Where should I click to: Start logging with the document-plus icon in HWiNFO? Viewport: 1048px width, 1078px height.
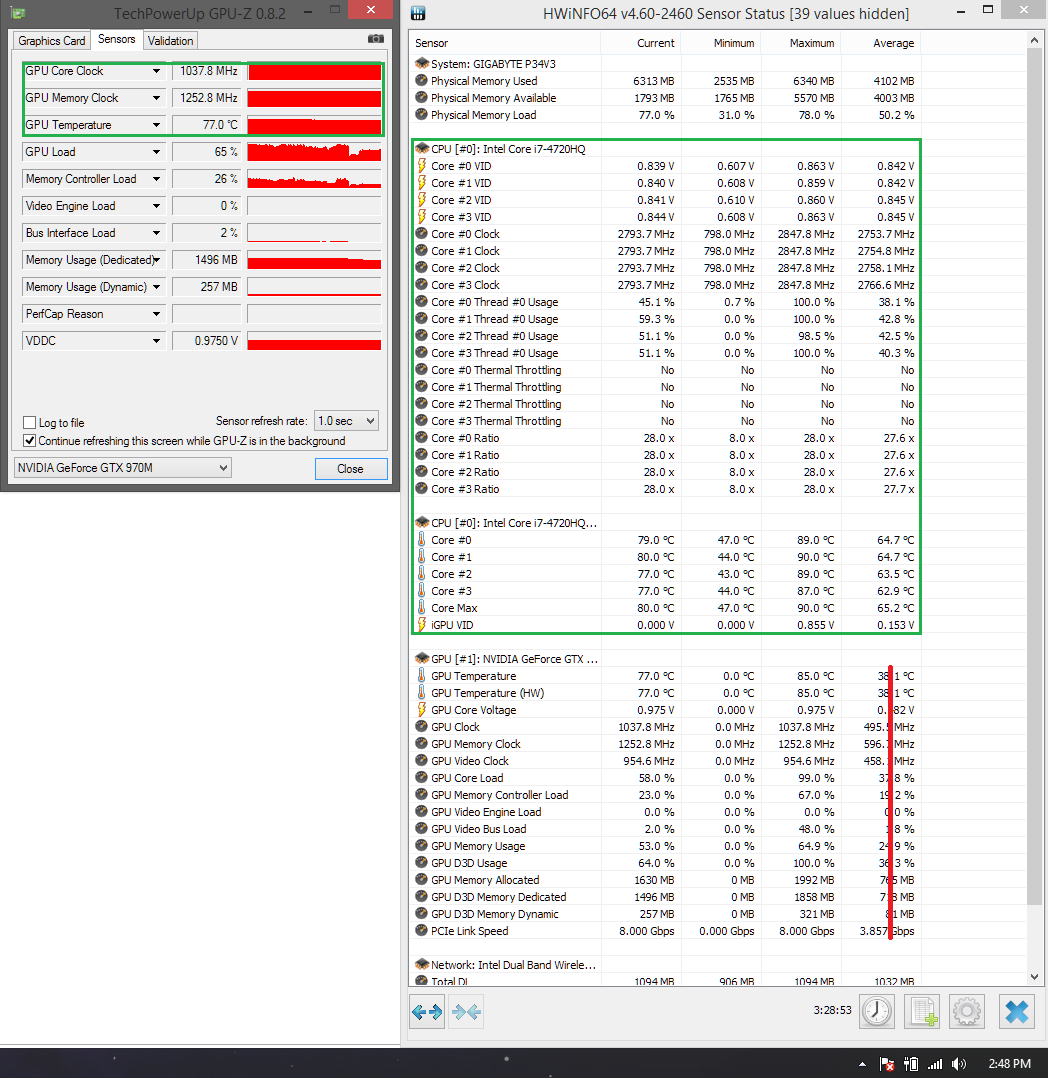(x=922, y=1011)
